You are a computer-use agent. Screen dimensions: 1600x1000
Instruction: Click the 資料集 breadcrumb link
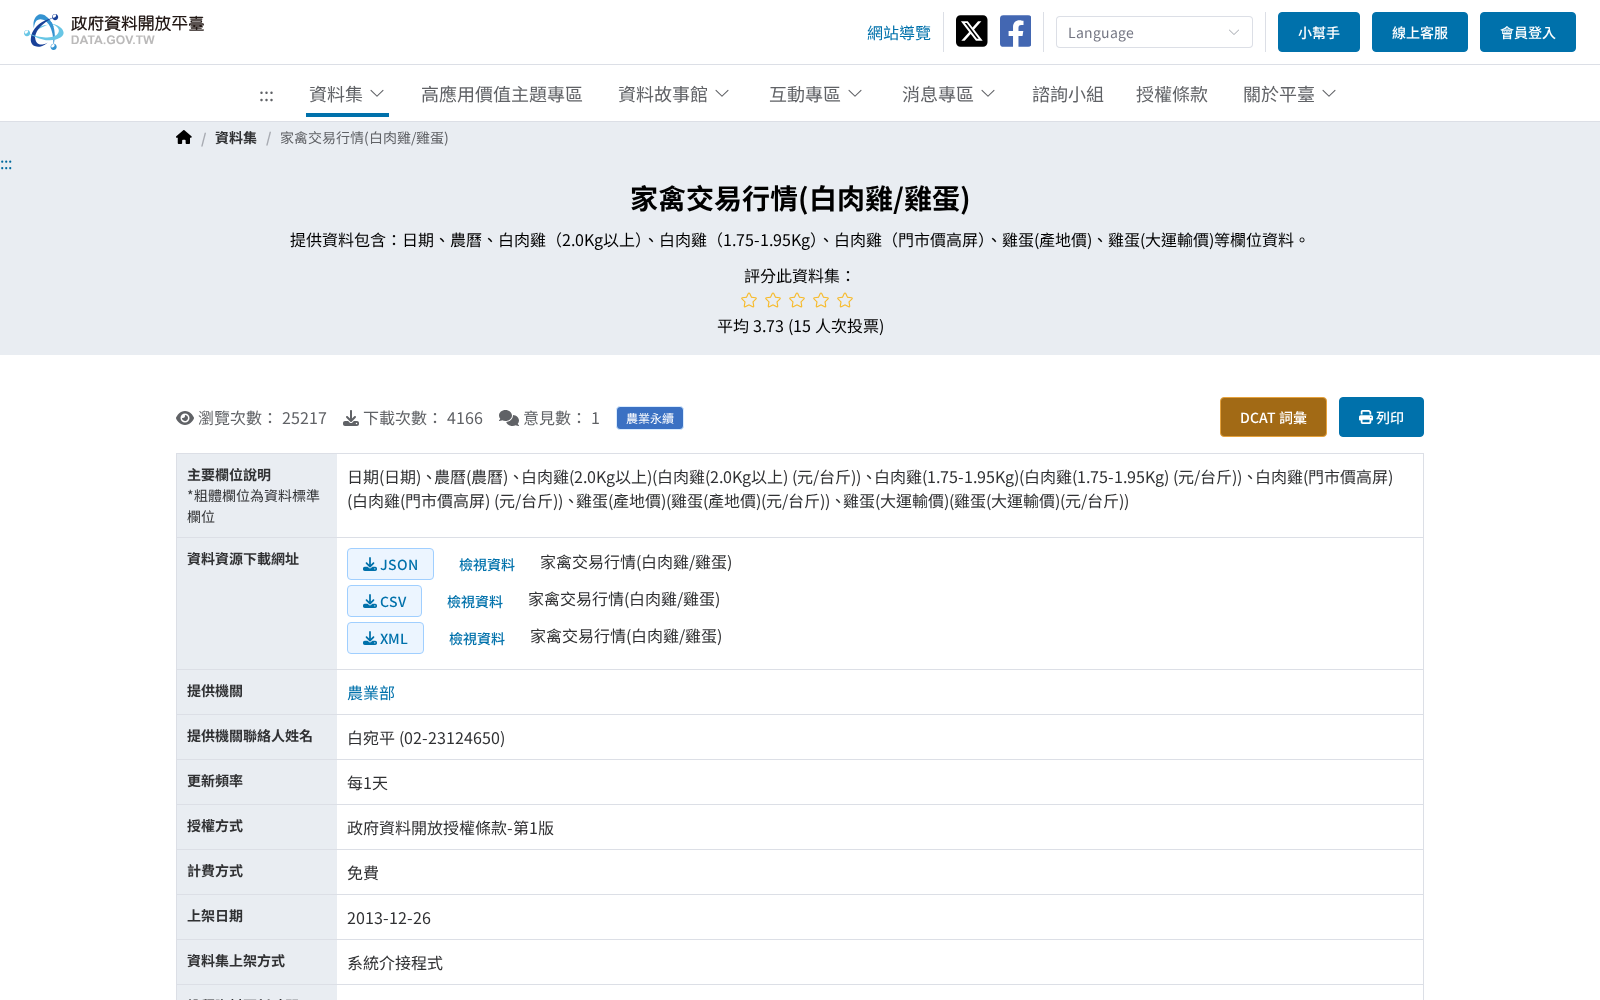pyautogui.click(x=236, y=138)
